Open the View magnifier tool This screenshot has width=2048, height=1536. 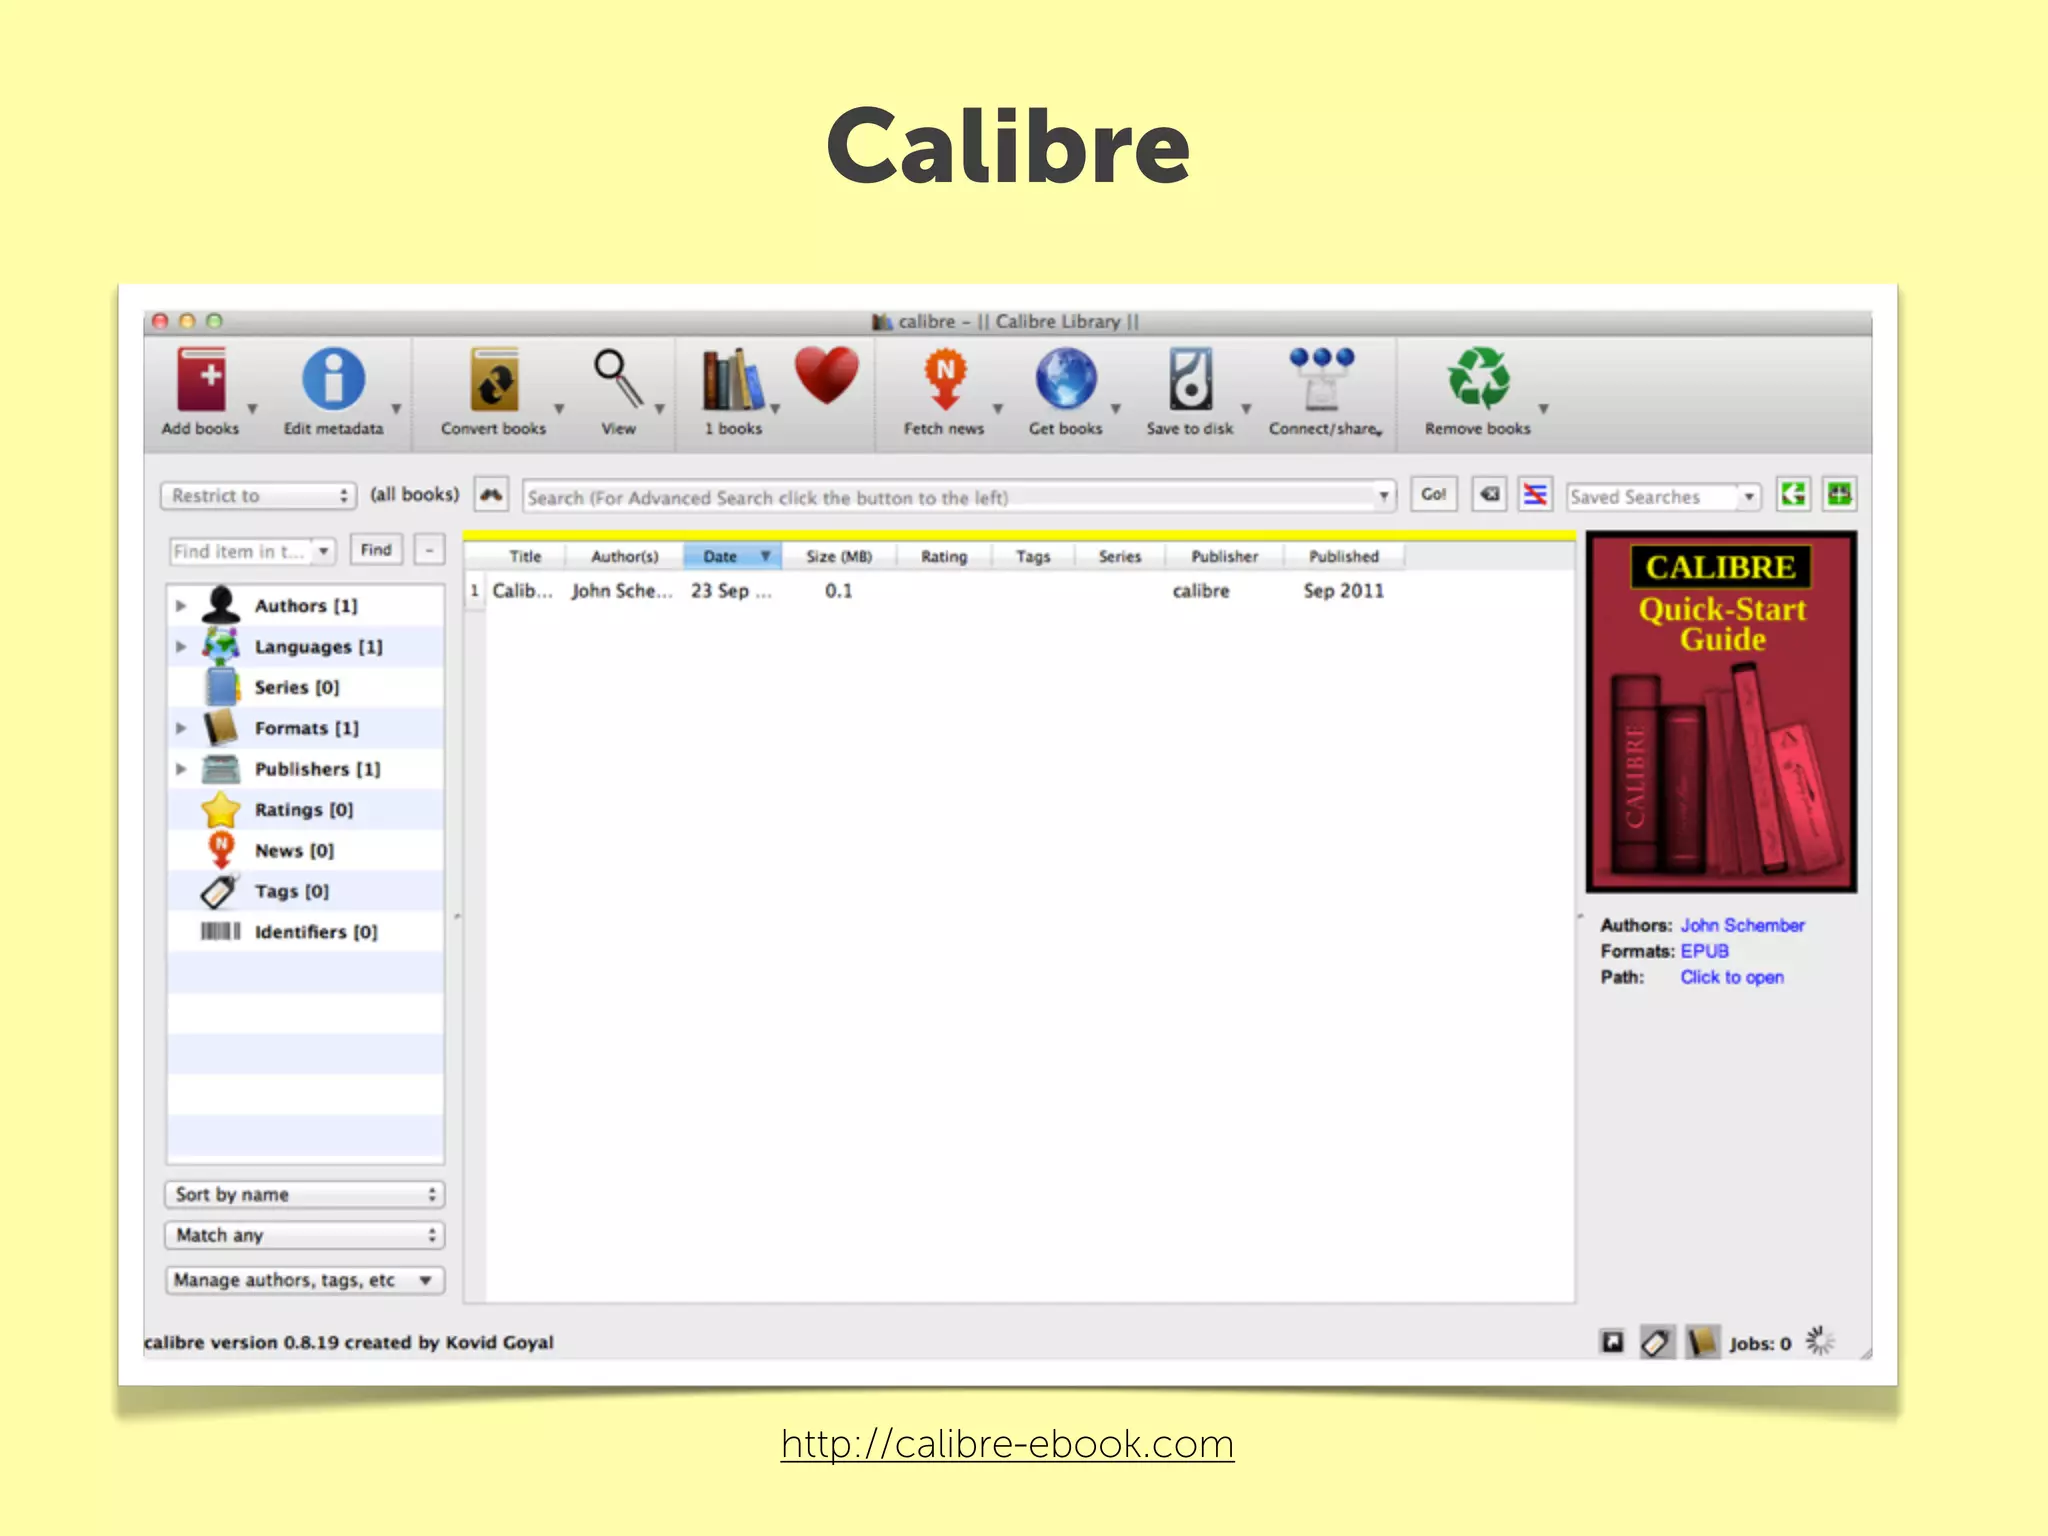619,379
